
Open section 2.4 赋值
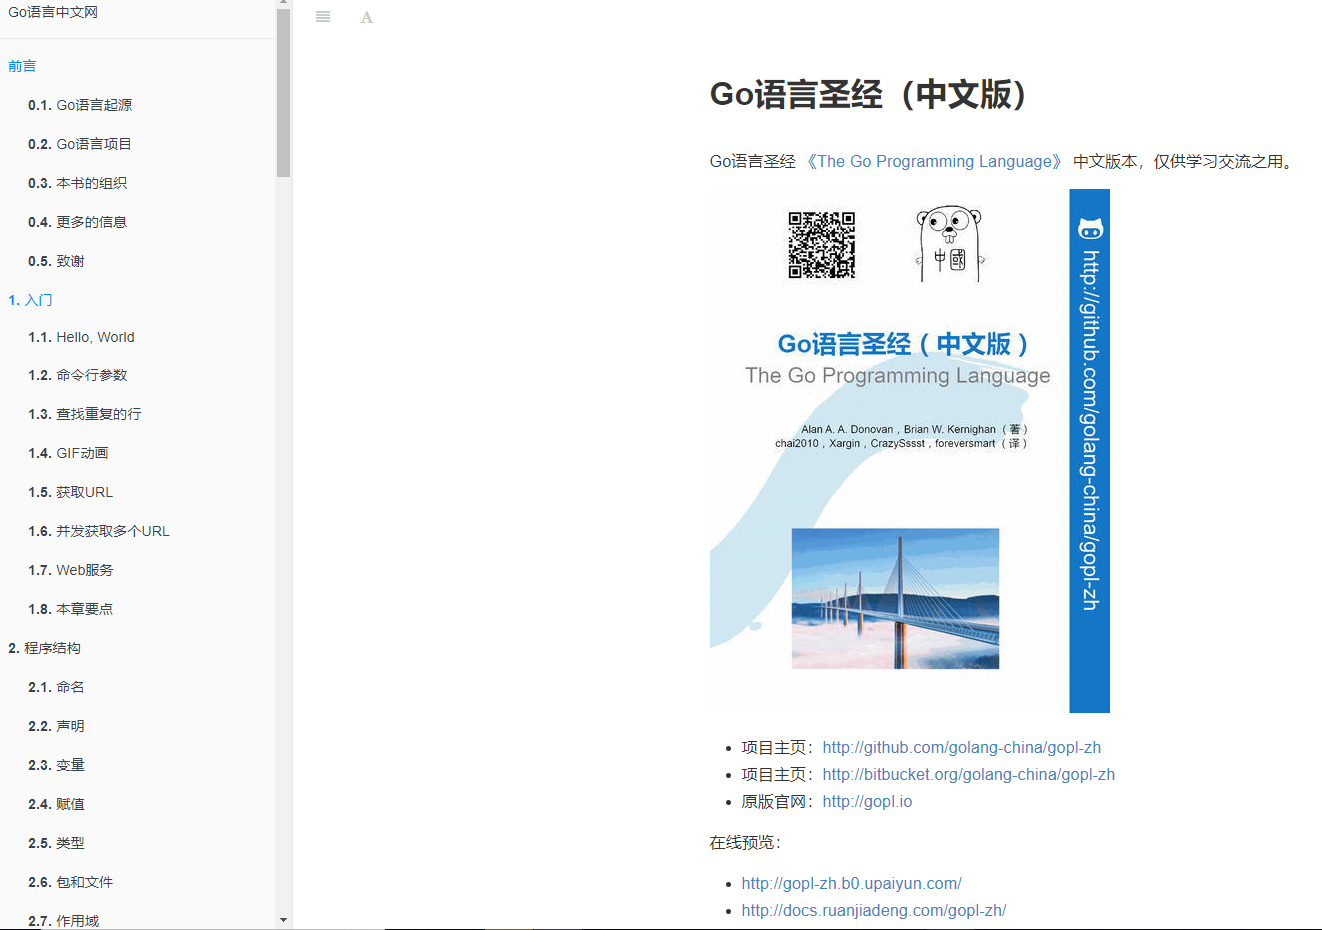(57, 804)
